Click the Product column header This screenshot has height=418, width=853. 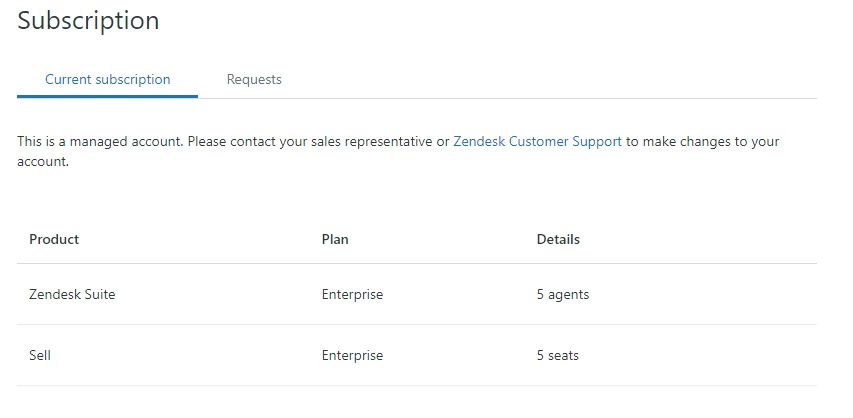point(54,240)
